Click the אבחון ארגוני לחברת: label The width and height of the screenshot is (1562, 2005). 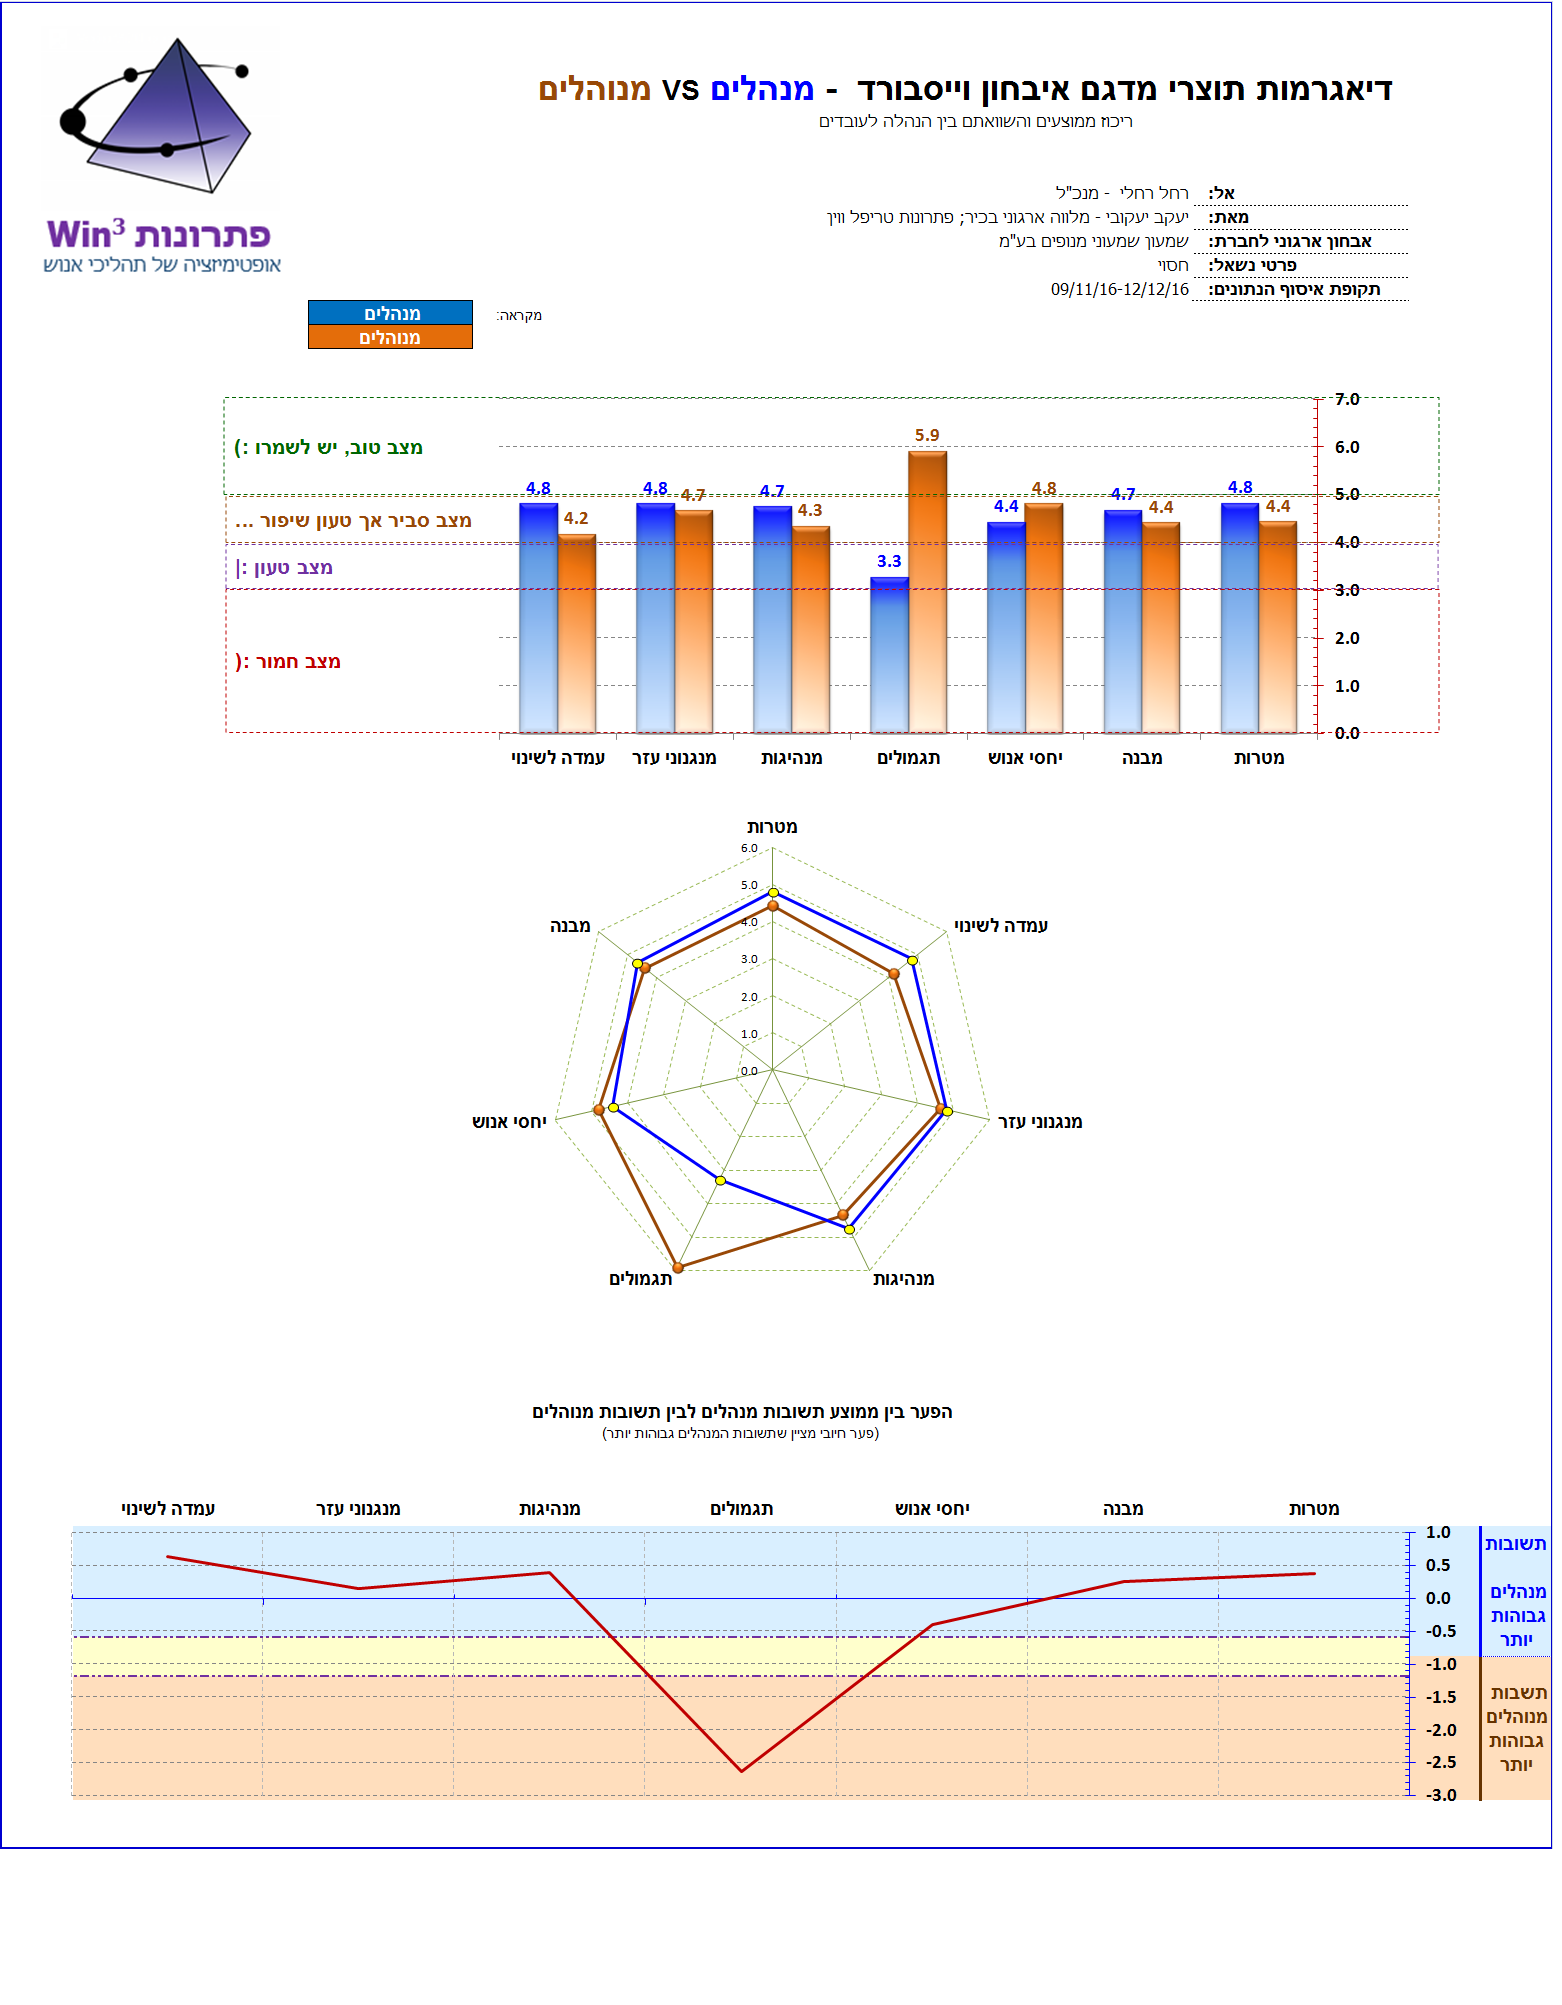tap(1290, 241)
